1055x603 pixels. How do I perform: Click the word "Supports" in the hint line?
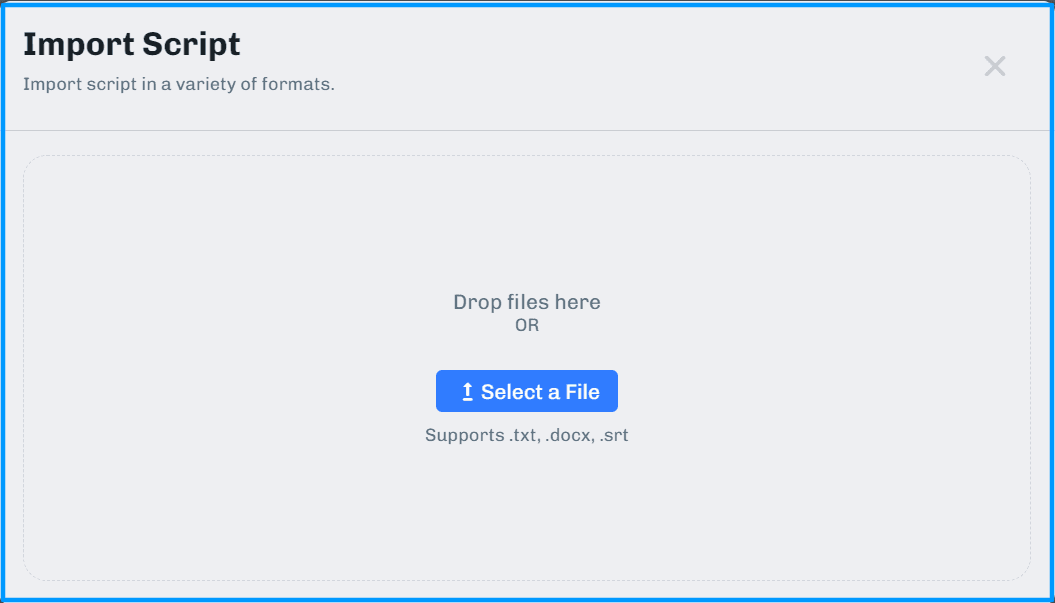click(x=464, y=436)
